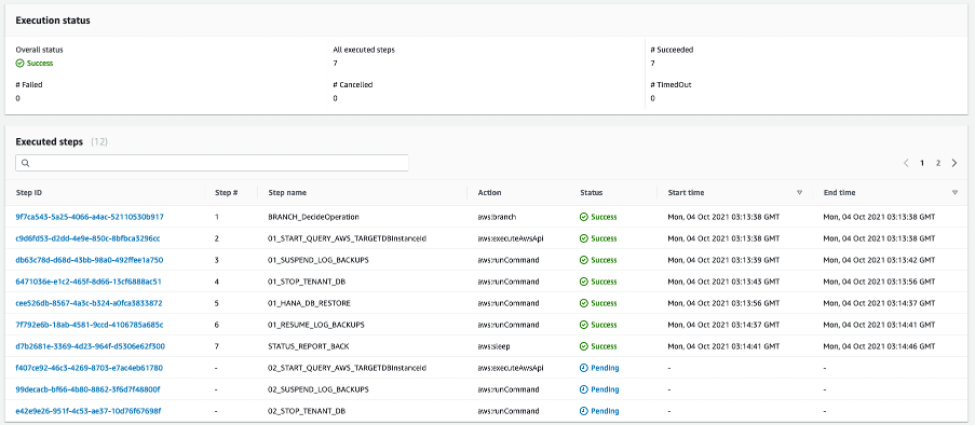Sort by End time using its arrow
This screenshot has height=427, width=977.
pos(955,193)
